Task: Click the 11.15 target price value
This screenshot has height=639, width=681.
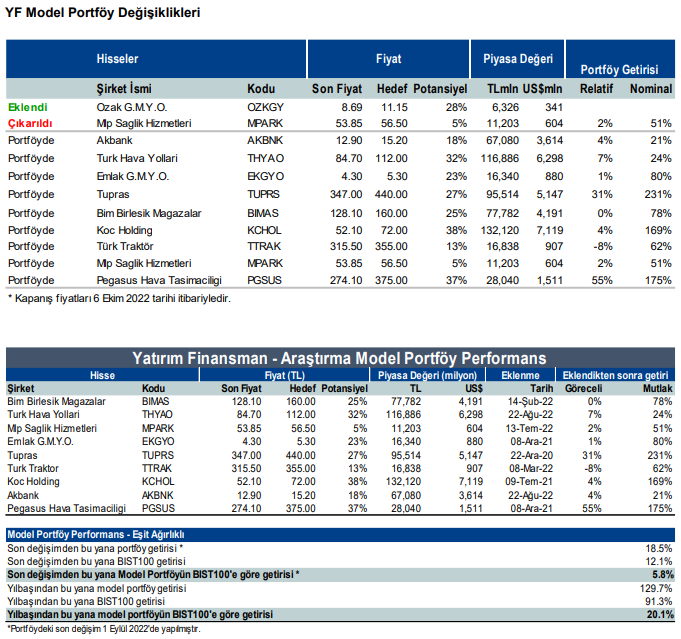Action: click(394, 107)
